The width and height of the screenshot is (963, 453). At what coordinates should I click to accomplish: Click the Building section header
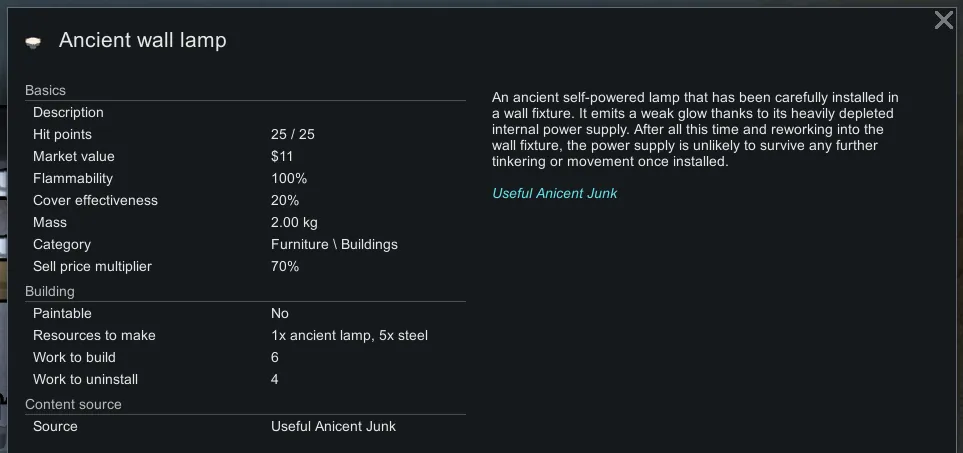50,291
